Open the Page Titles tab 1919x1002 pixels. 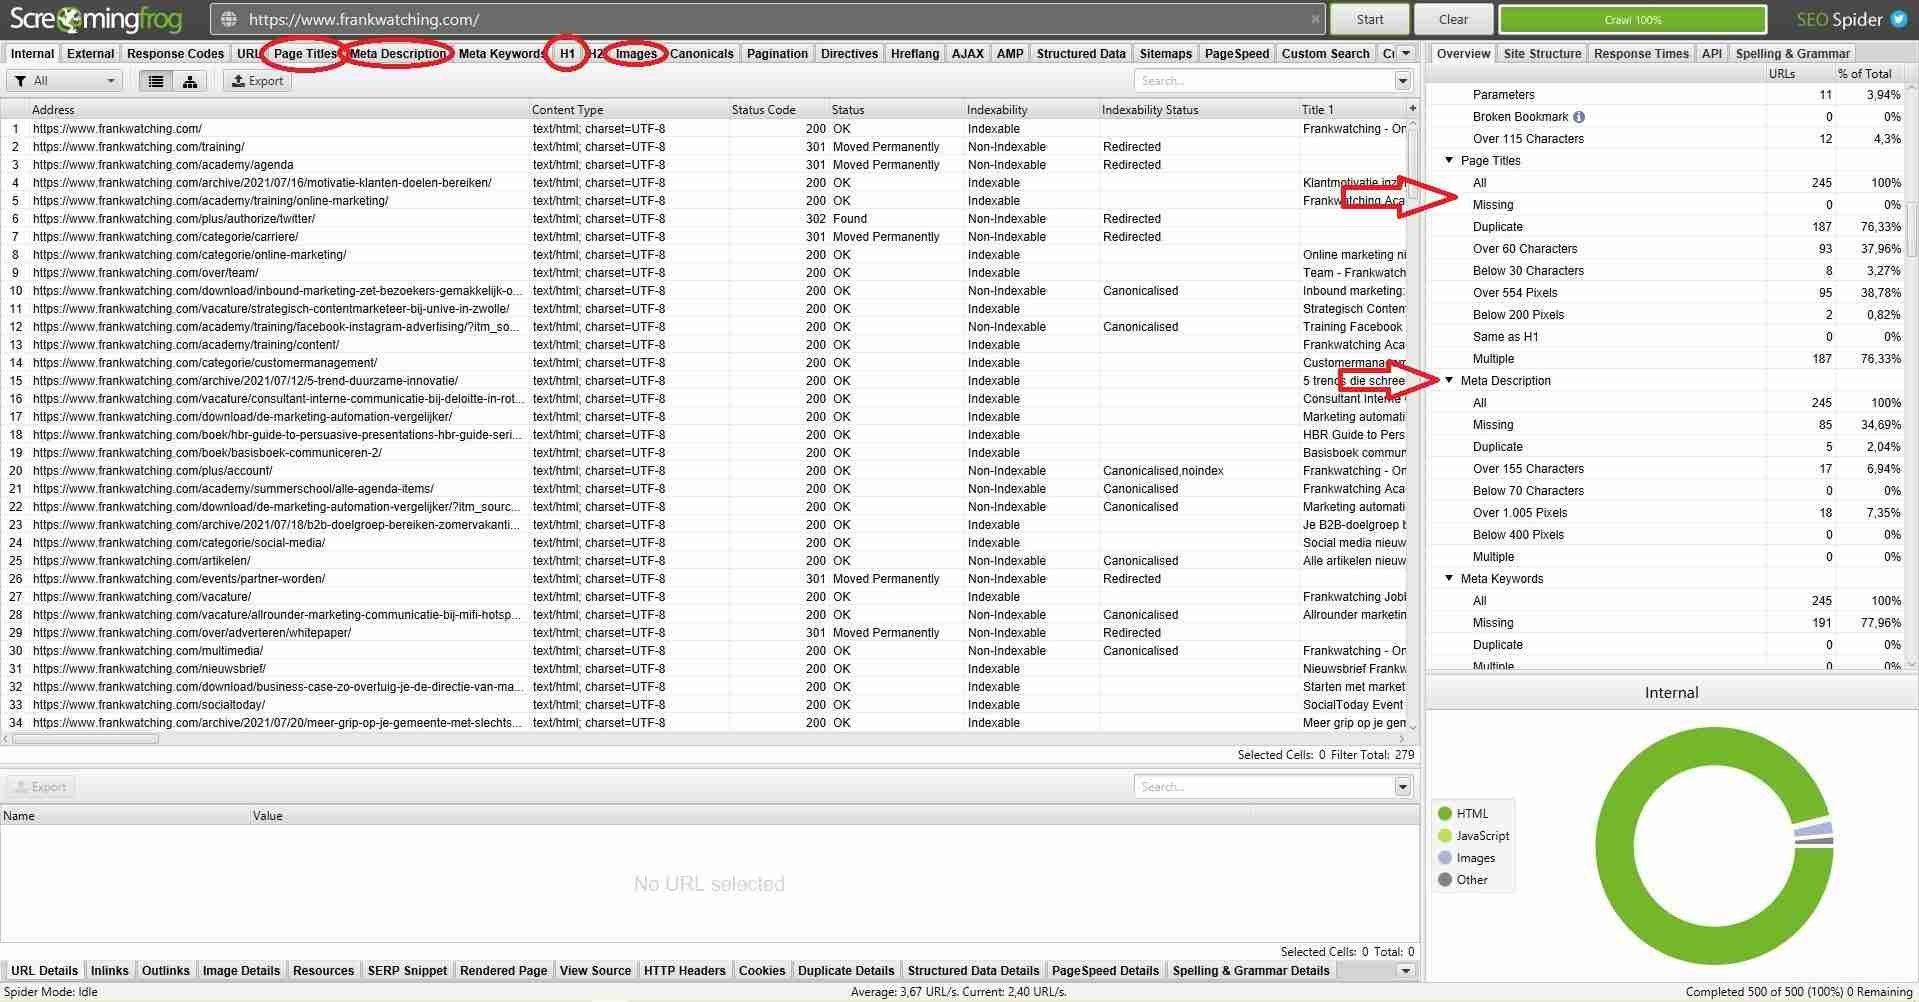tap(305, 54)
